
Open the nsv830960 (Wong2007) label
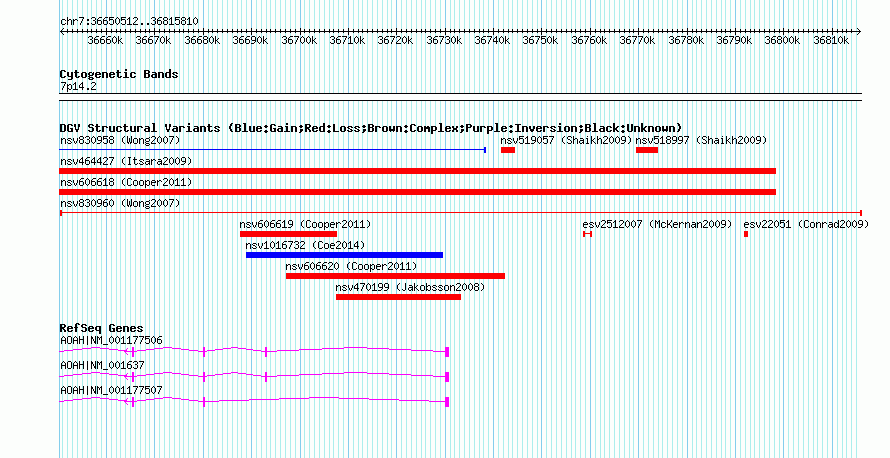[120, 203]
